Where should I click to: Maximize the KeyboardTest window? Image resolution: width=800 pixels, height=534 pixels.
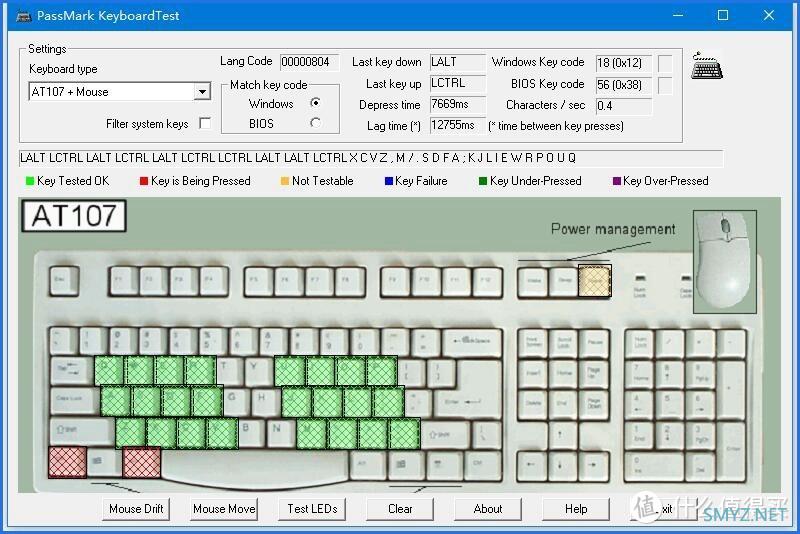(723, 15)
